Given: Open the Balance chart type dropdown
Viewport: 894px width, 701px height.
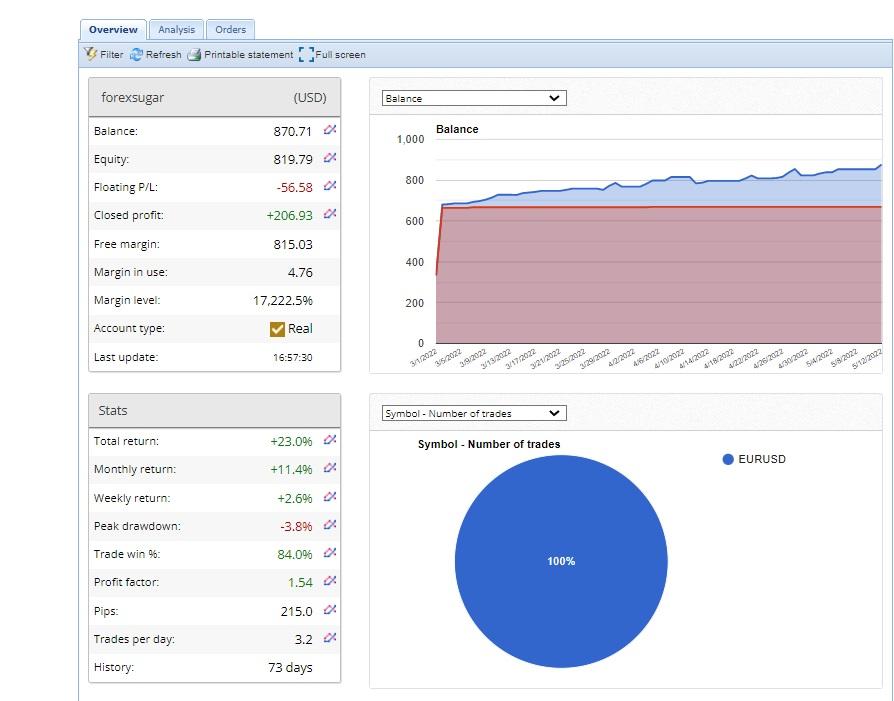Looking at the screenshot, I should coord(474,98).
